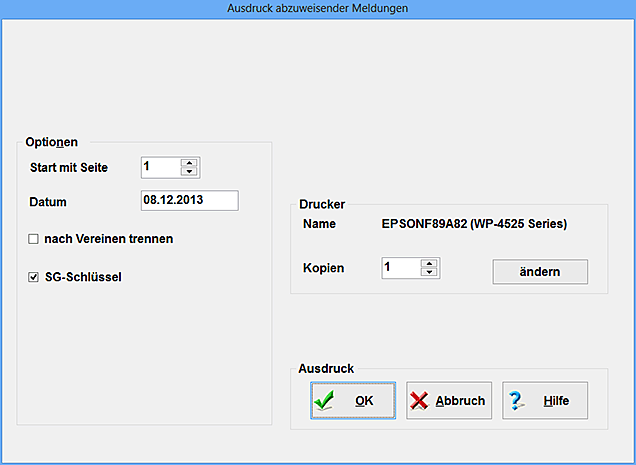This screenshot has width=636, height=465.
Task: Click the green checkmark icon on OK
Action: coord(324,401)
